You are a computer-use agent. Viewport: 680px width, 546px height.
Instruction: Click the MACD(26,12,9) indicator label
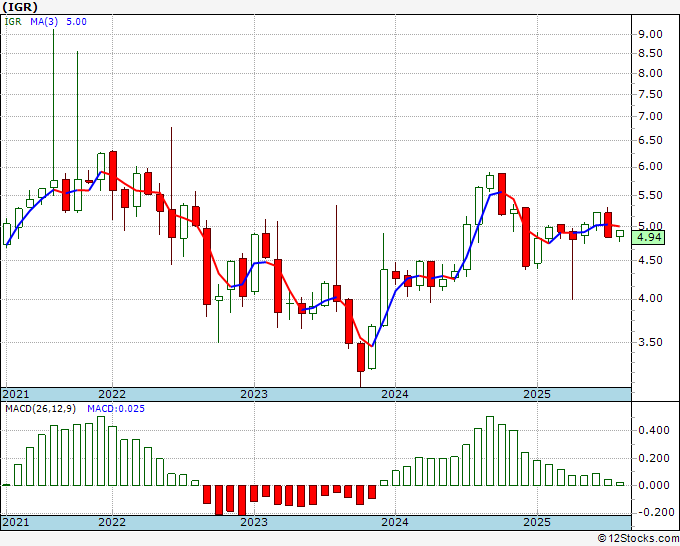coord(42,409)
